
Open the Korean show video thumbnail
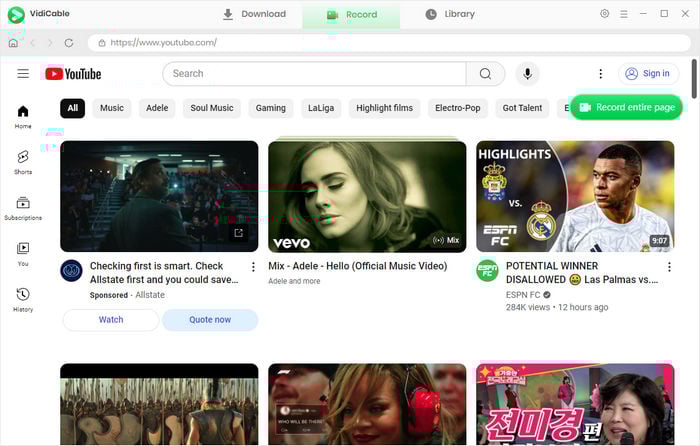(x=575, y=404)
